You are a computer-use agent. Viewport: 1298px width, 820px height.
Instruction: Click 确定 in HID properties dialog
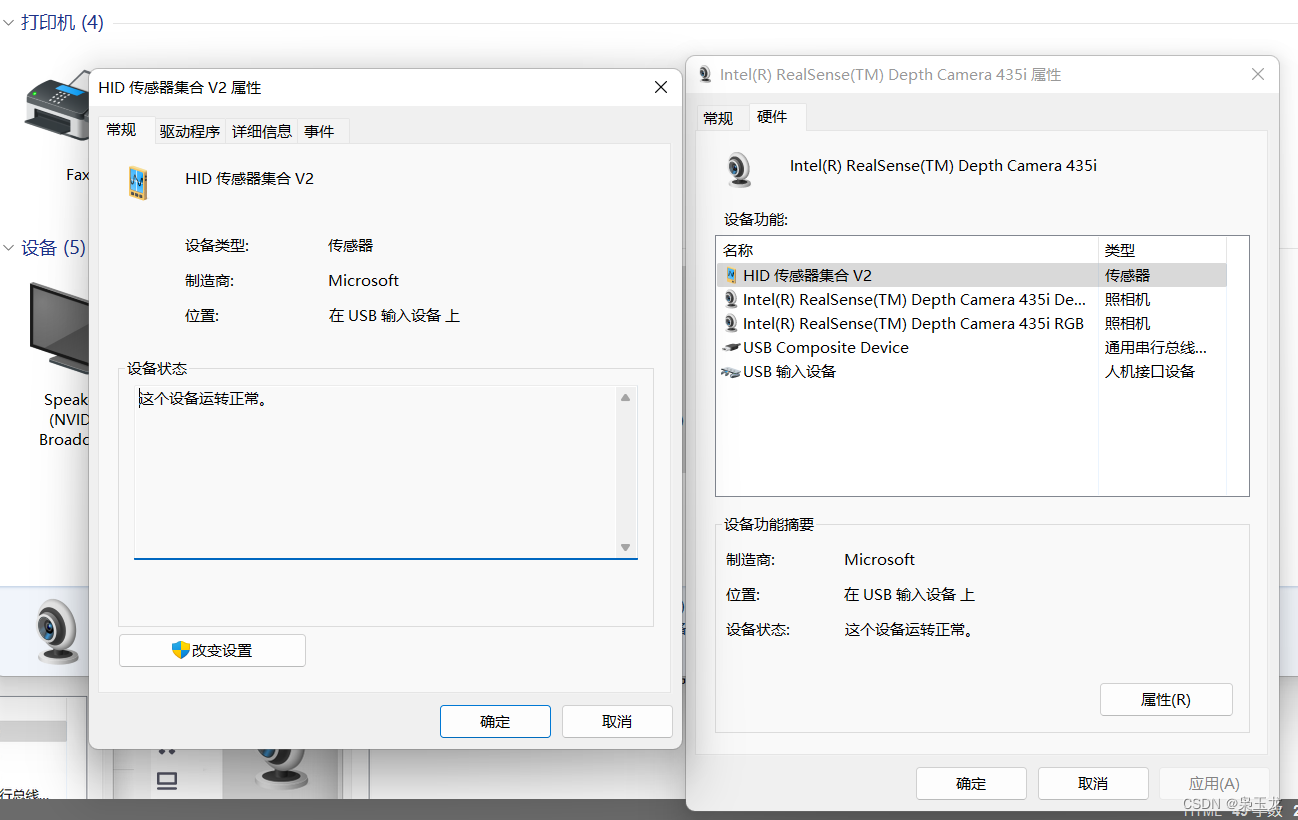[x=495, y=722]
